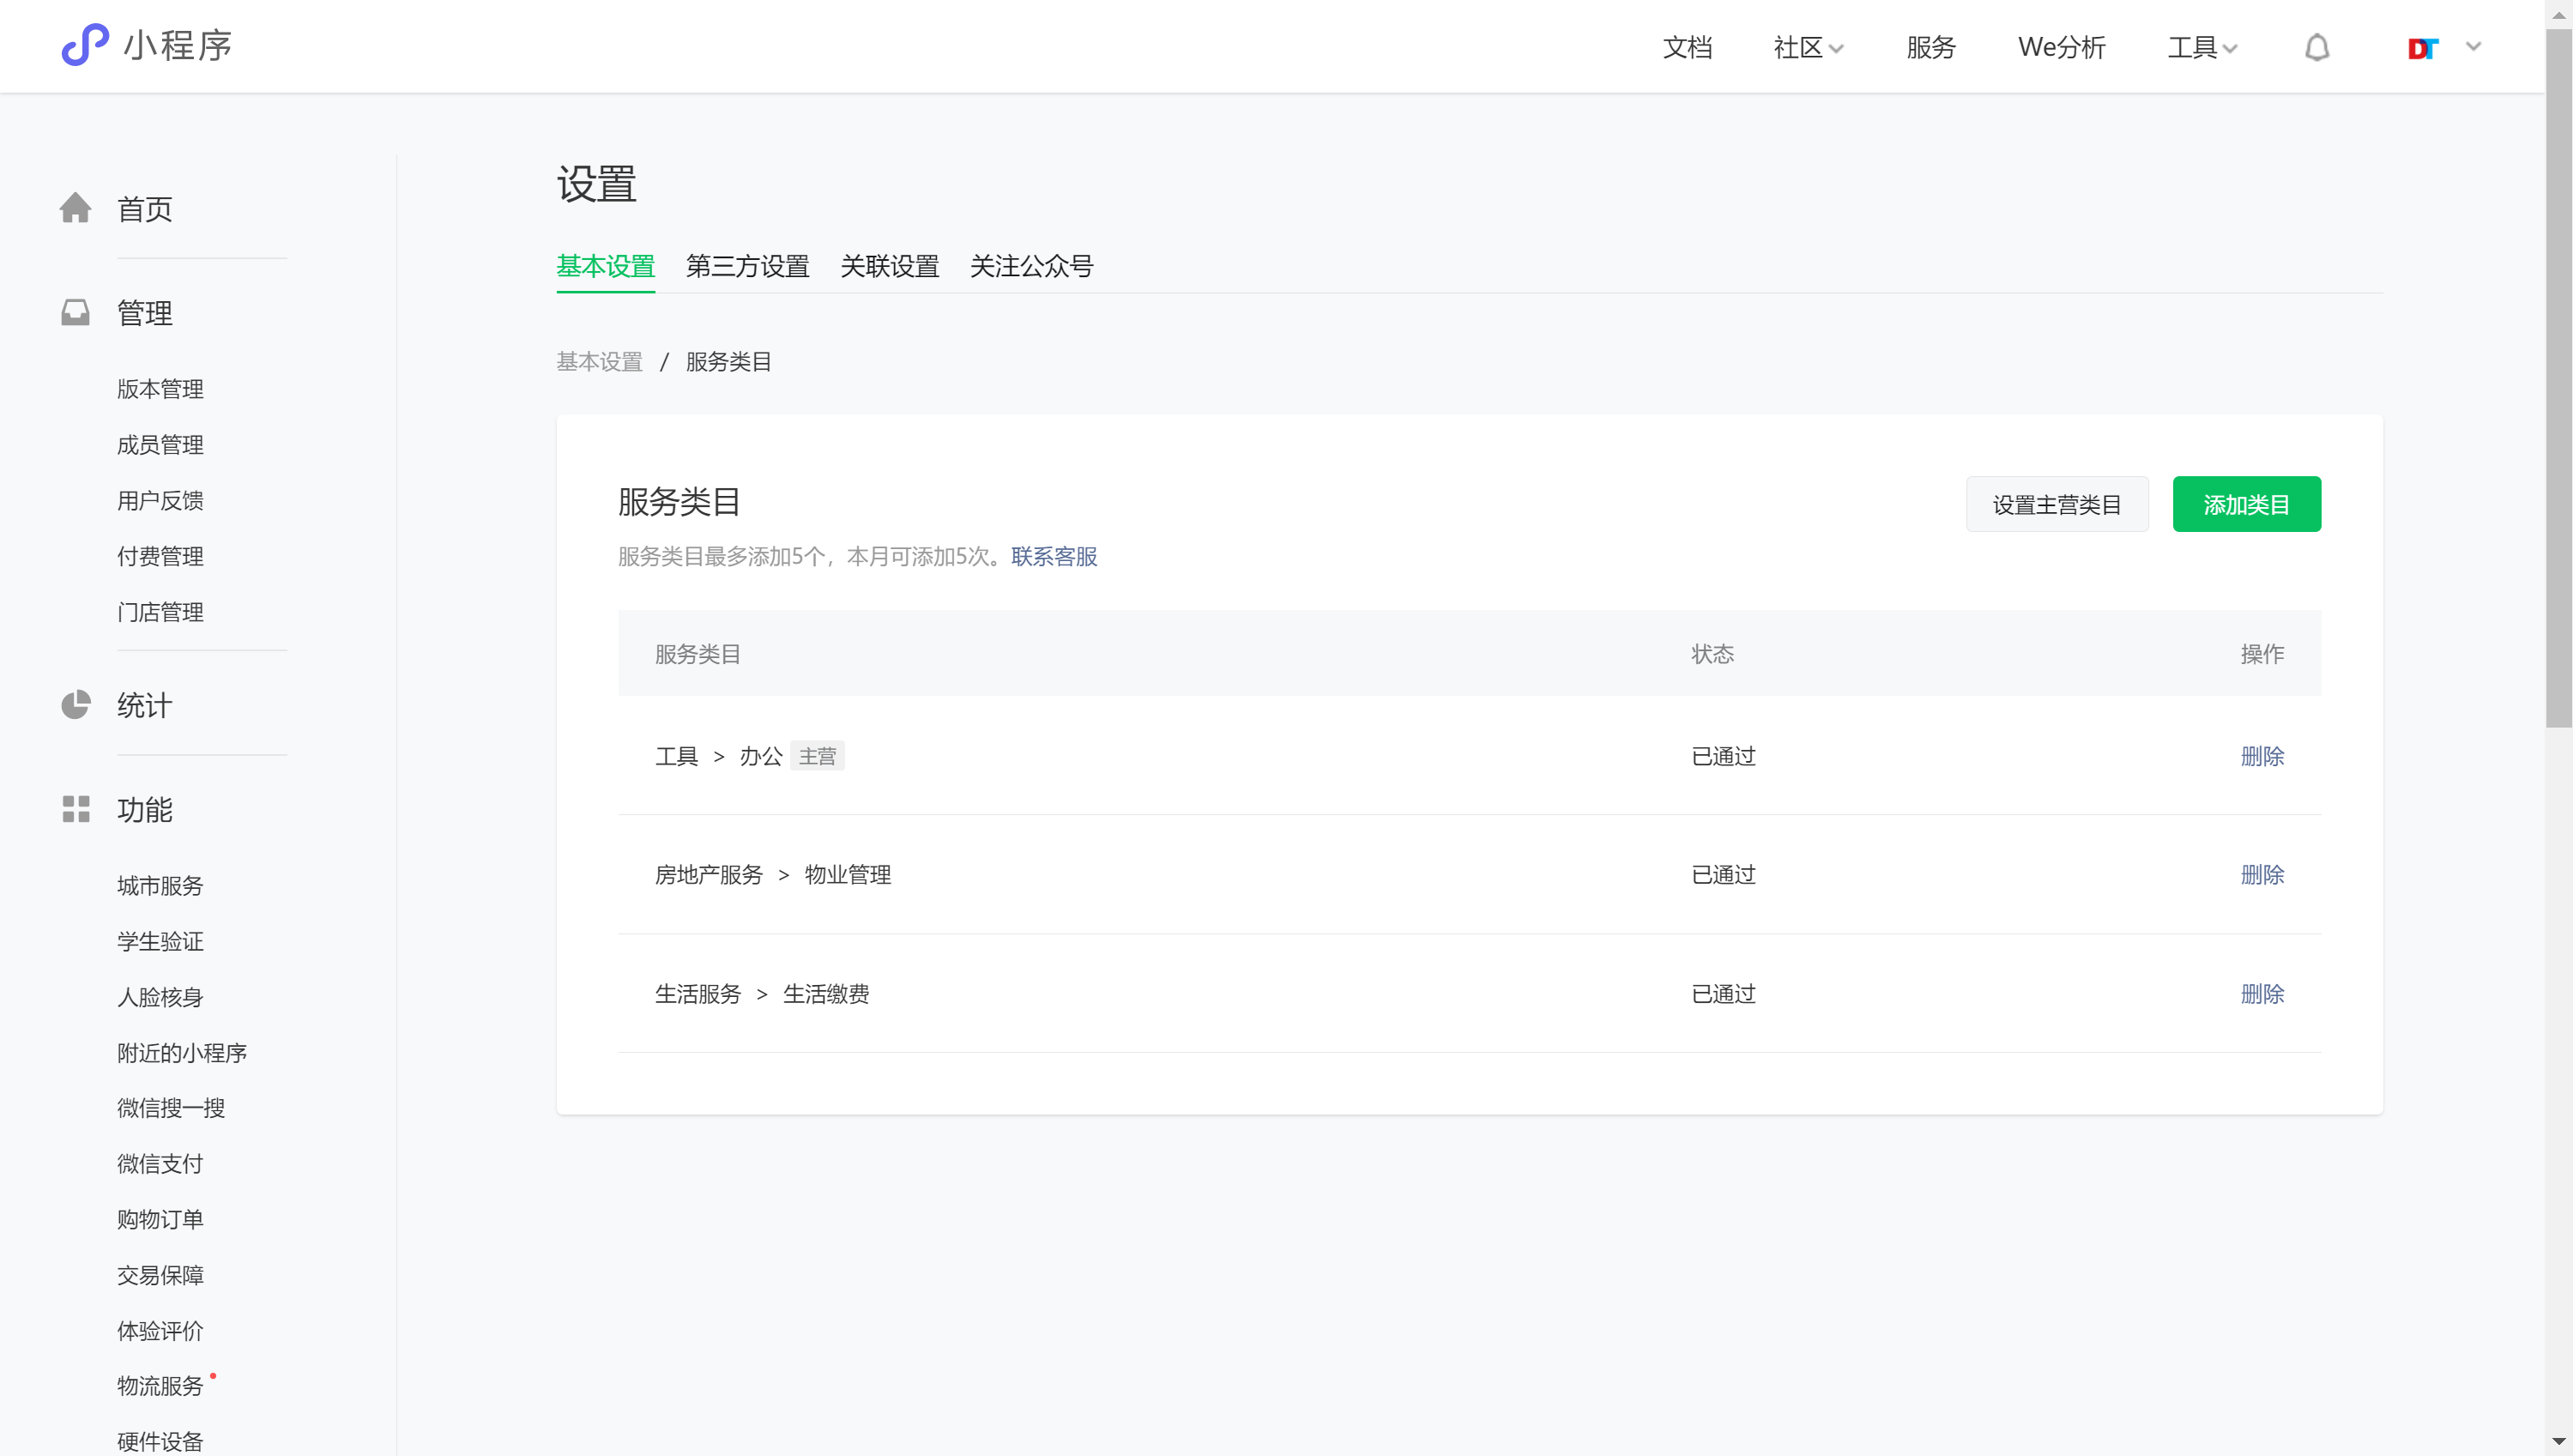Click the green 添加类目 button
2573x1456 pixels.
tap(2246, 504)
